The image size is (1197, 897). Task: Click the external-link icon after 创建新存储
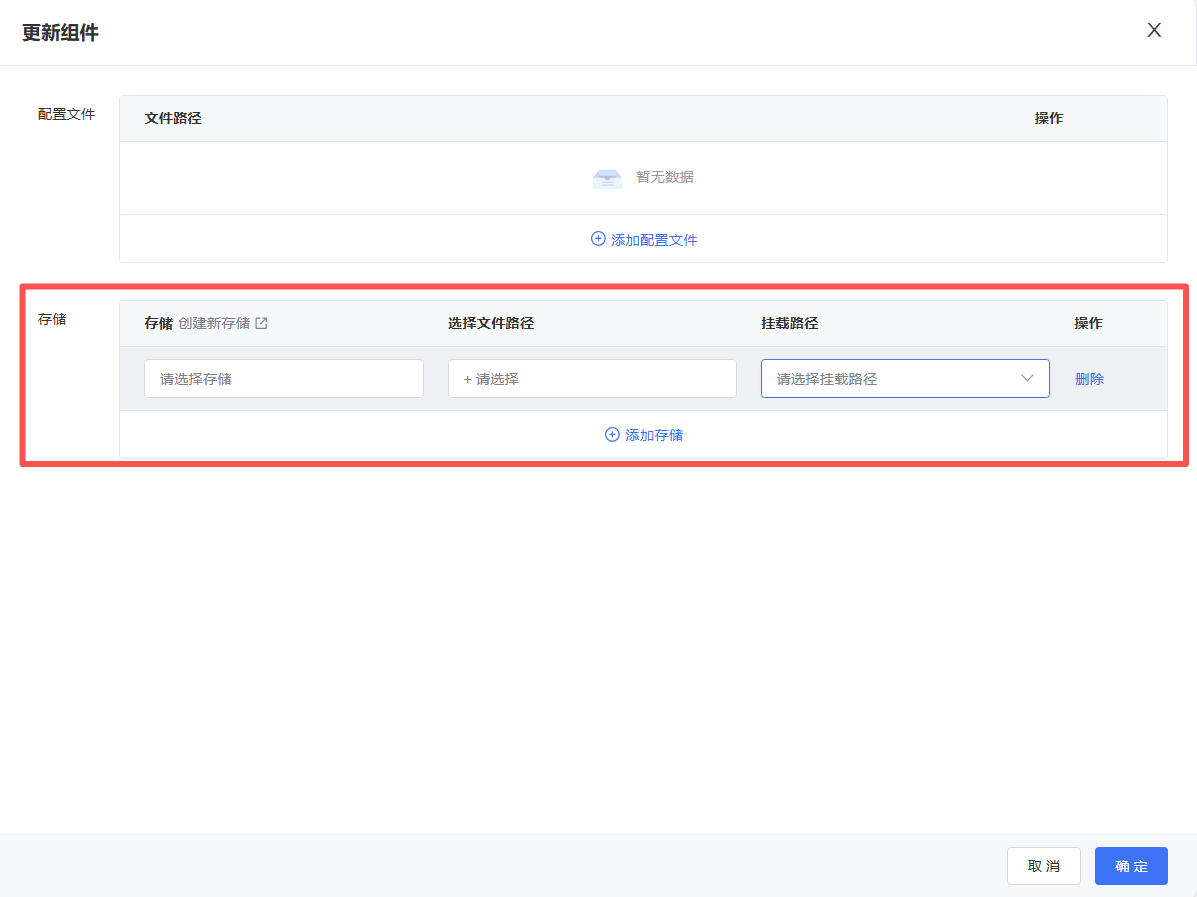click(x=262, y=323)
